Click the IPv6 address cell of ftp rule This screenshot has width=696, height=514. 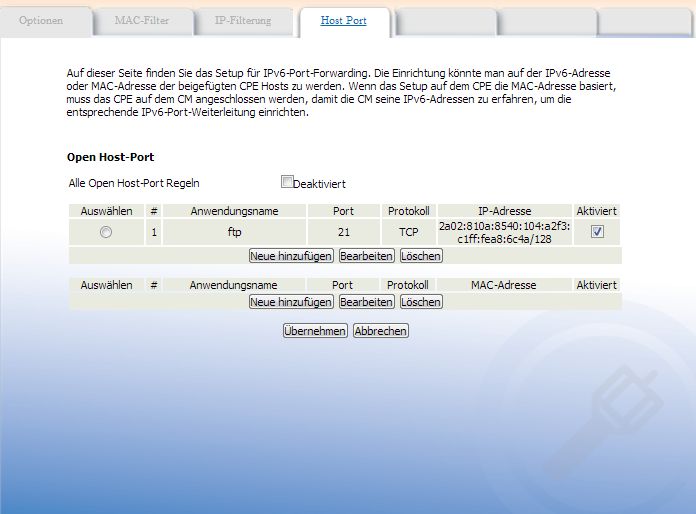click(504, 232)
